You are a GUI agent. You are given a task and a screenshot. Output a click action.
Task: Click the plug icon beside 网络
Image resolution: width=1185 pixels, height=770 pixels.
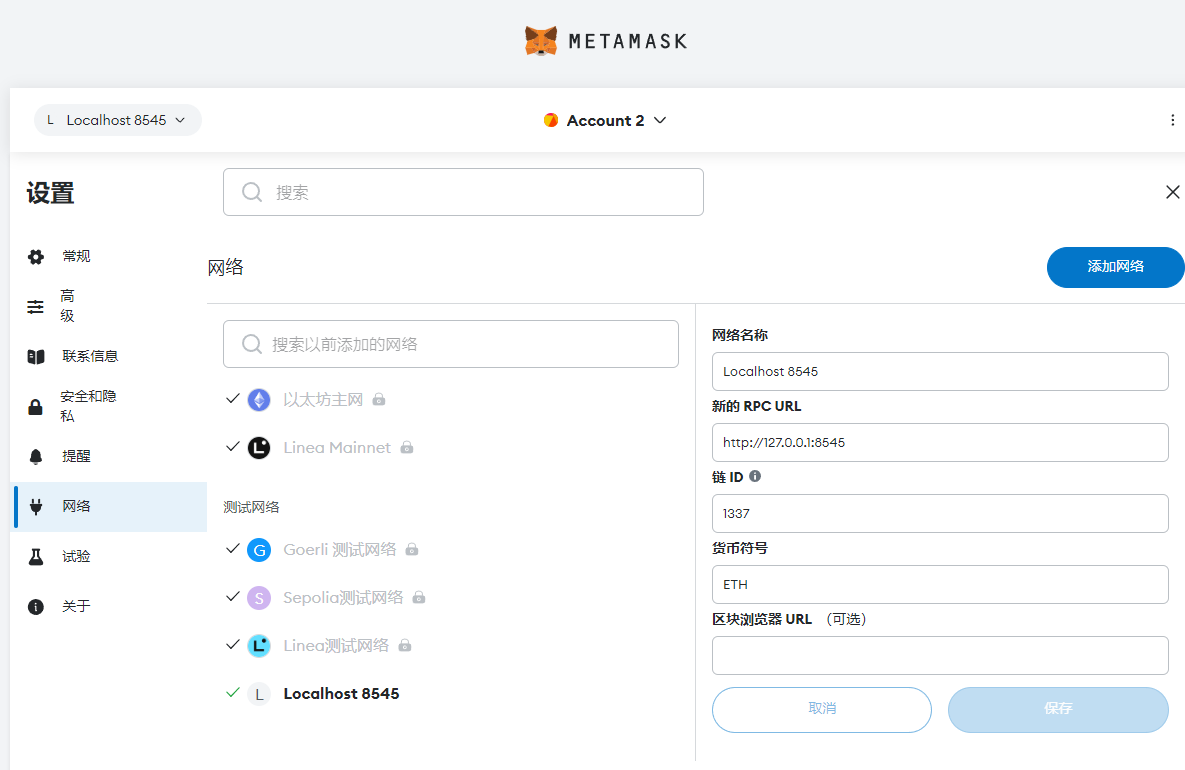tap(36, 506)
